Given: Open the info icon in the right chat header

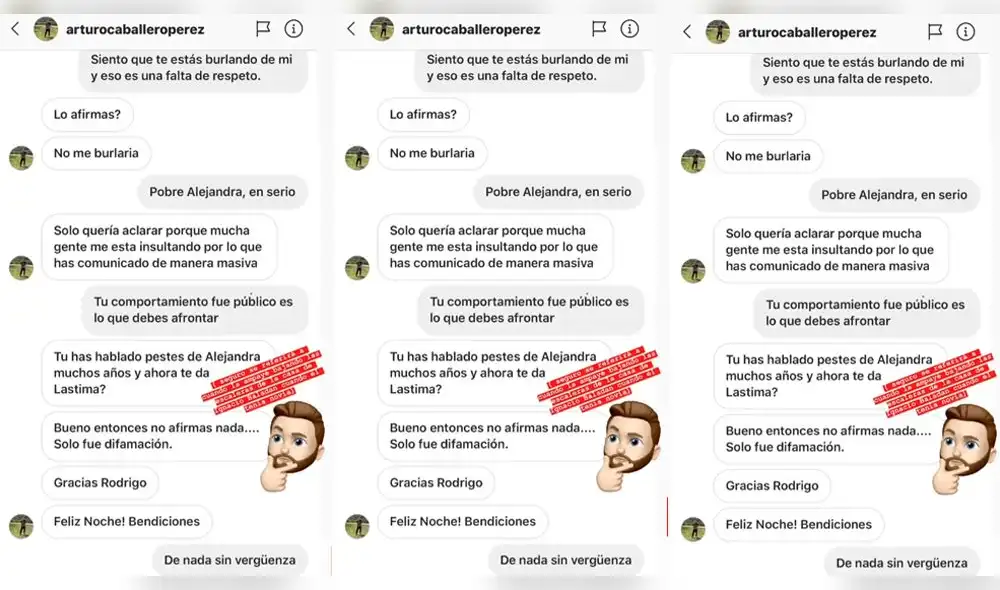Looking at the screenshot, I should pos(966,32).
